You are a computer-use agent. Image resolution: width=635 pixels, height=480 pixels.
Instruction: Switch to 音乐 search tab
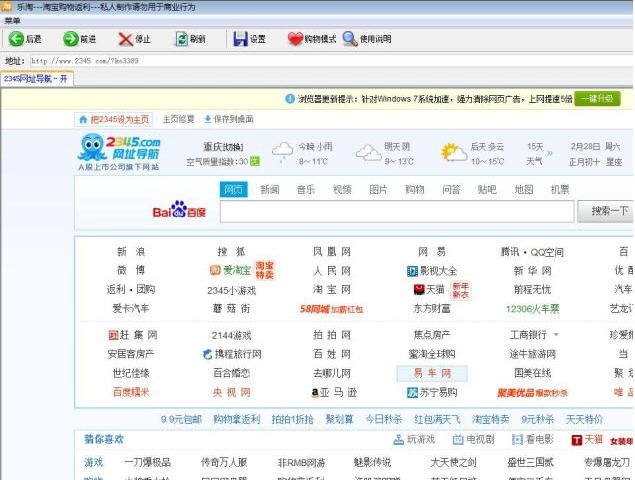point(306,189)
